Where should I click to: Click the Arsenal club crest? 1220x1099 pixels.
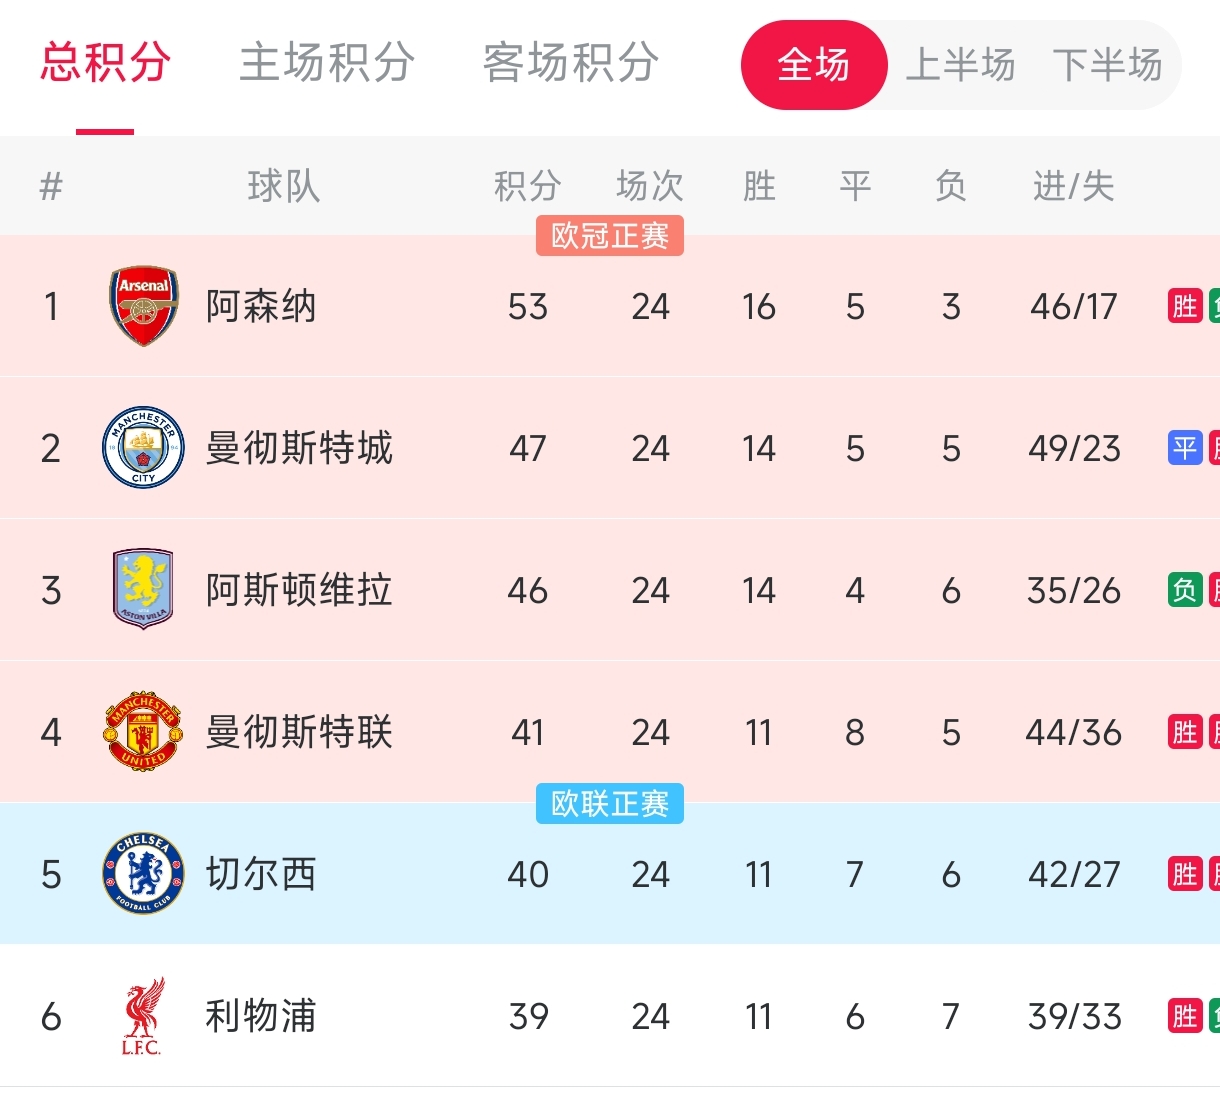coord(144,306)
